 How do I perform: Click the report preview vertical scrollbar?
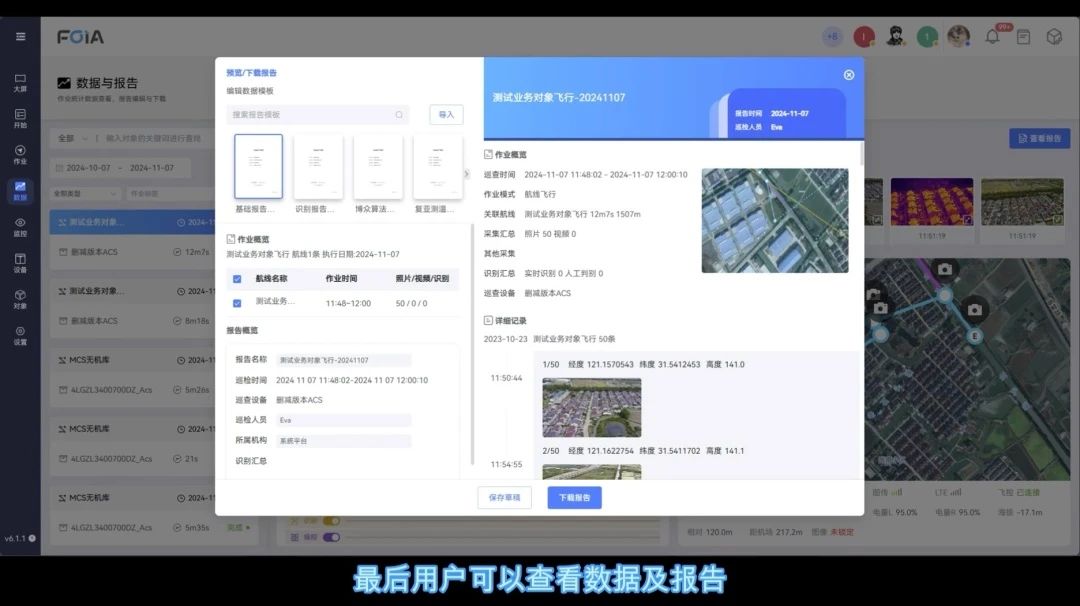pyautogui.click(x=862, y=155)
